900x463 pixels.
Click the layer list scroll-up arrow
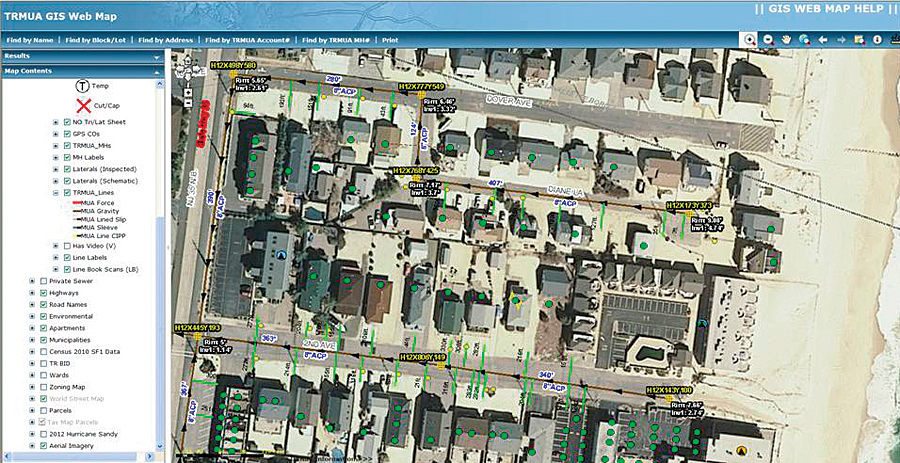[x=160, y=84]
